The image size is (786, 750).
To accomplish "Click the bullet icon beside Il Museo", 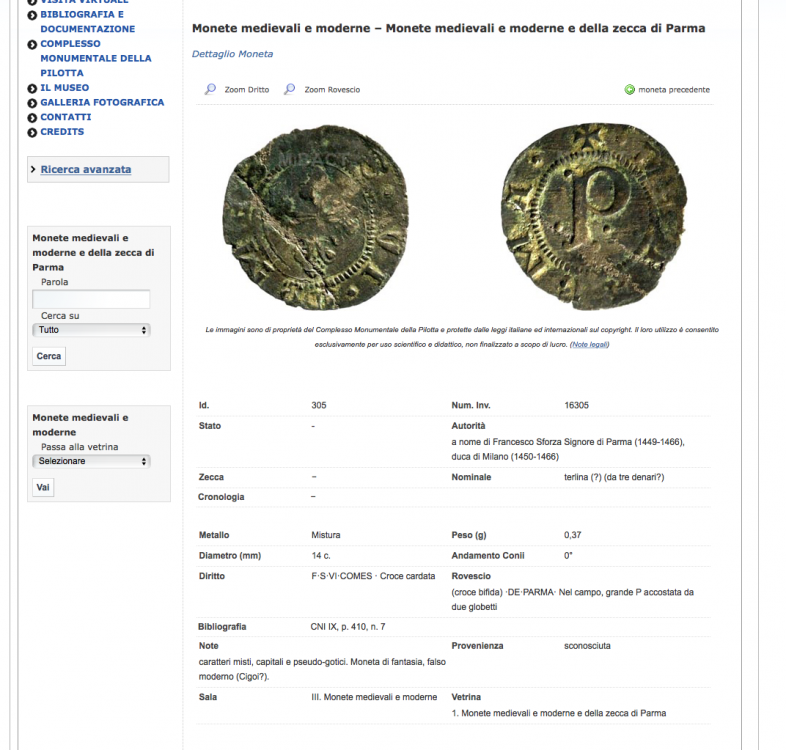I will tap(32, 88).
